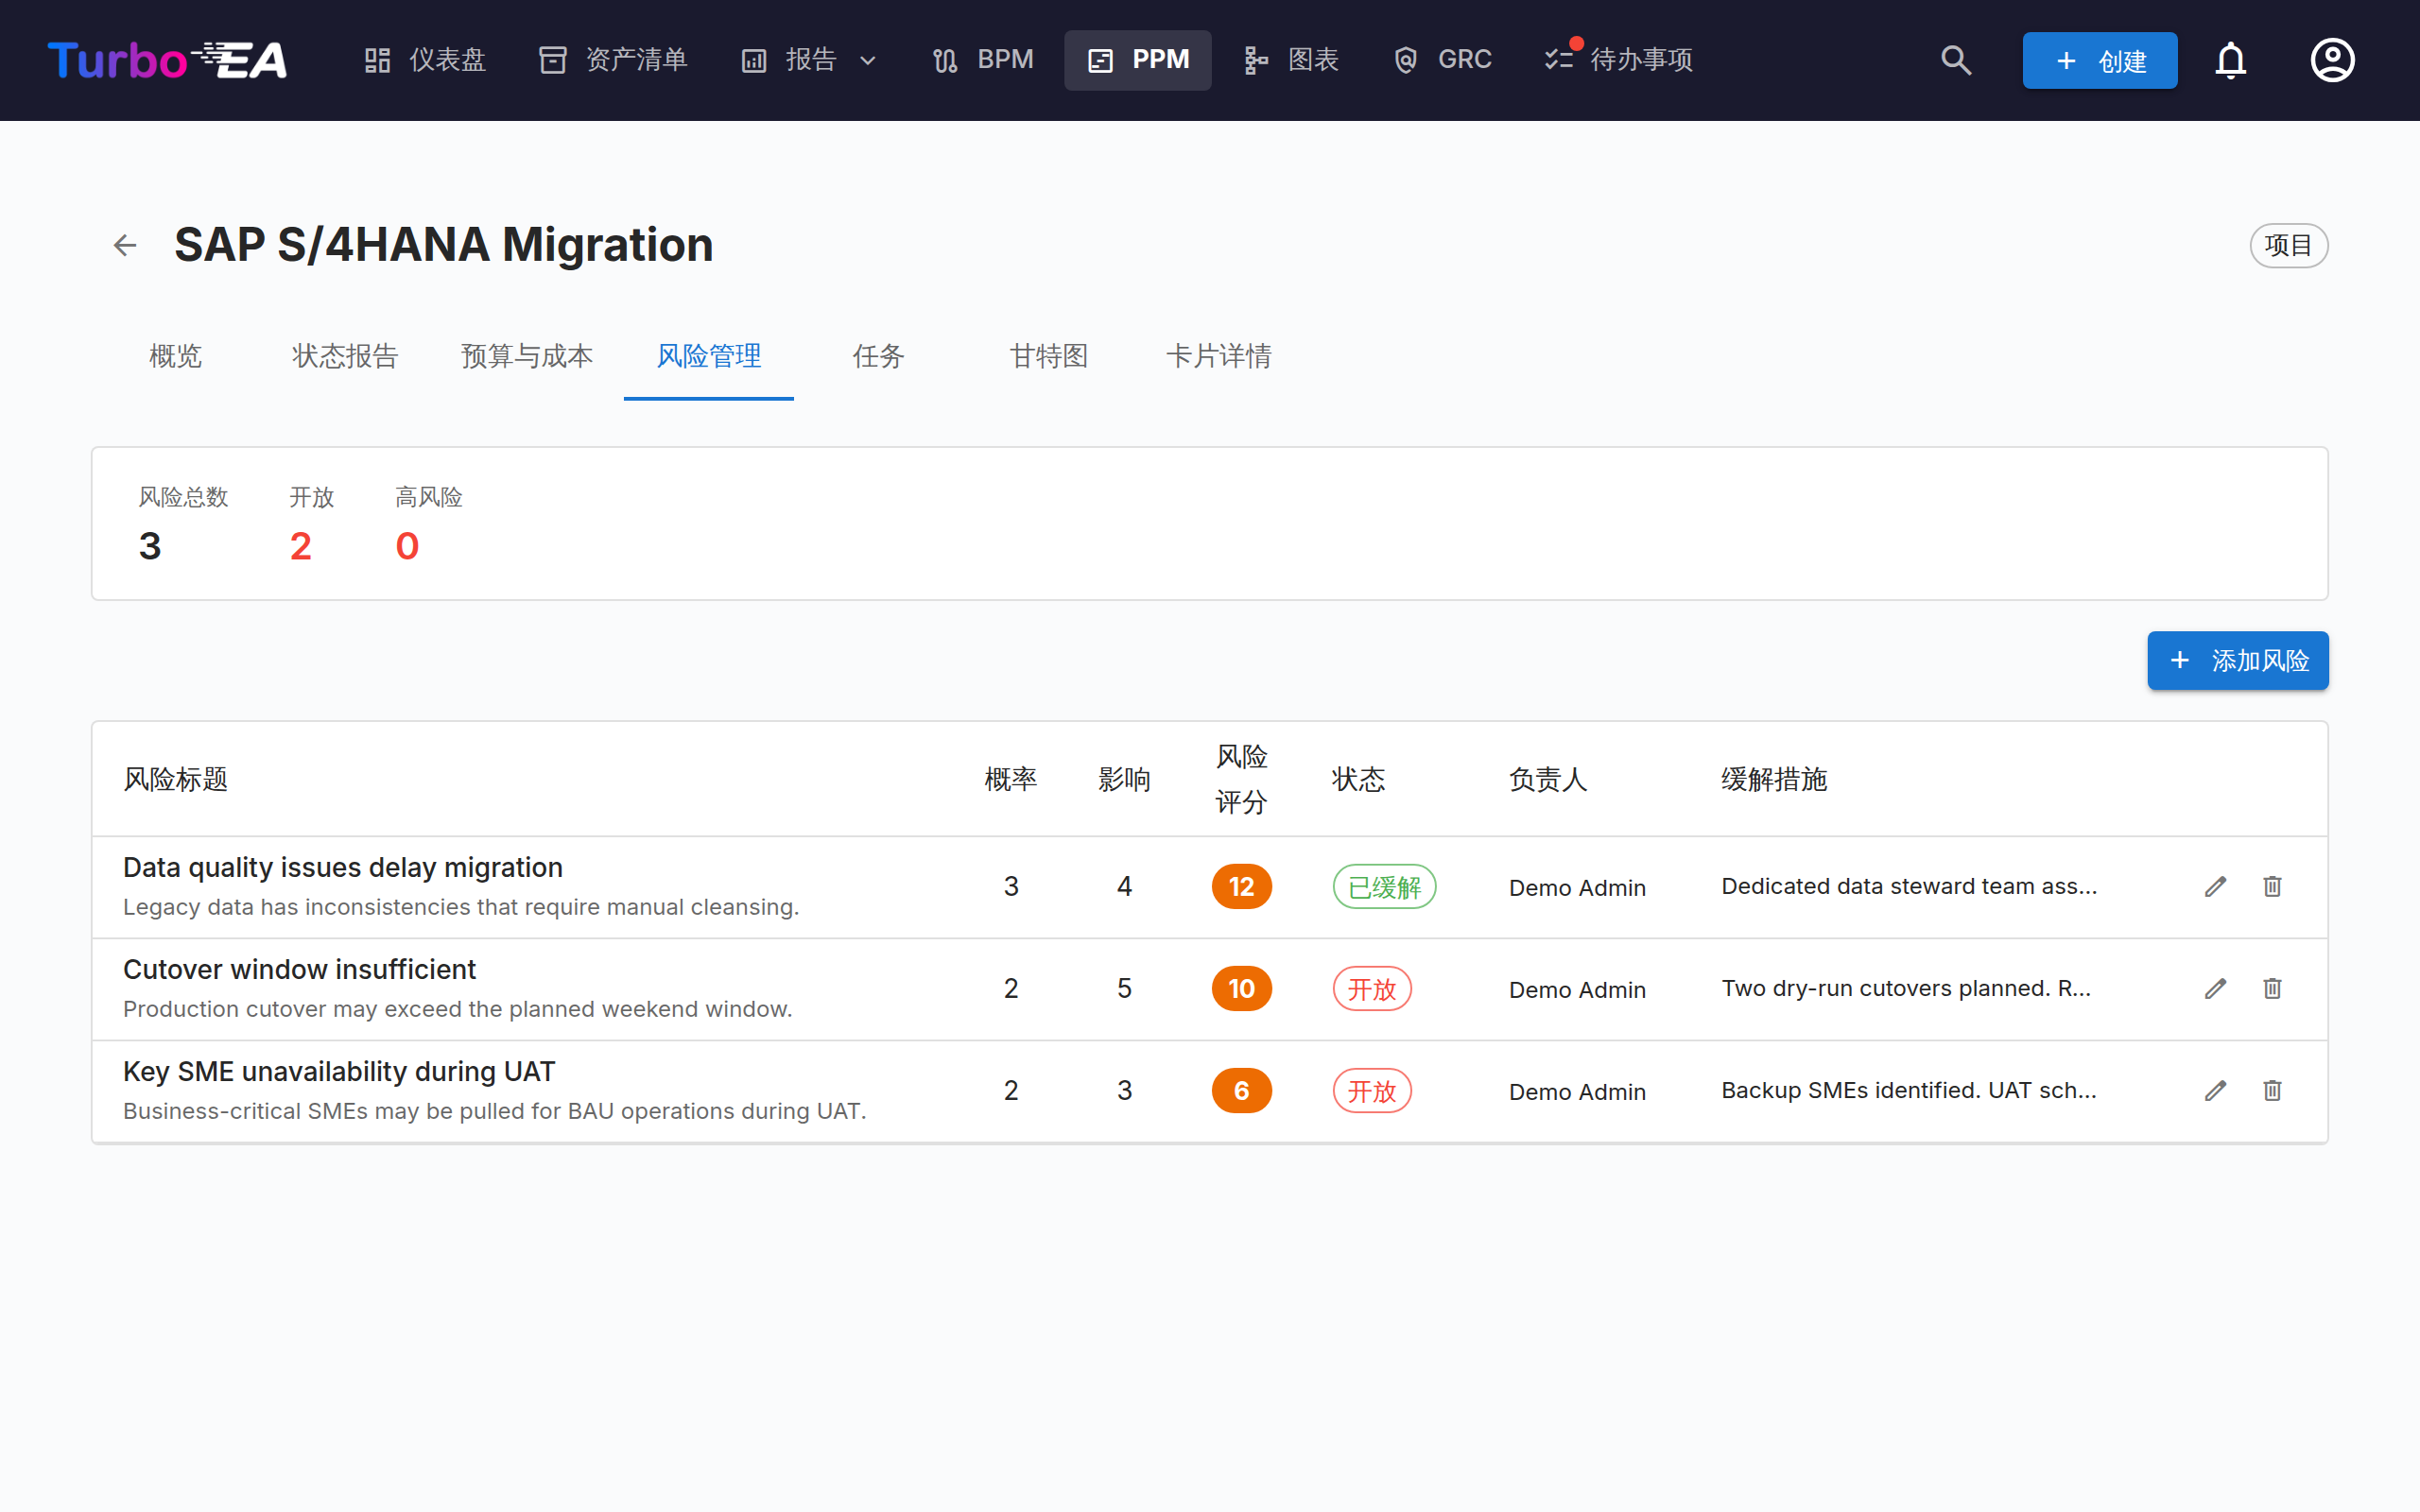Click the Turbo EA logo
The height and width of the screenshot is (1512, 2420).
coord(167,60)
